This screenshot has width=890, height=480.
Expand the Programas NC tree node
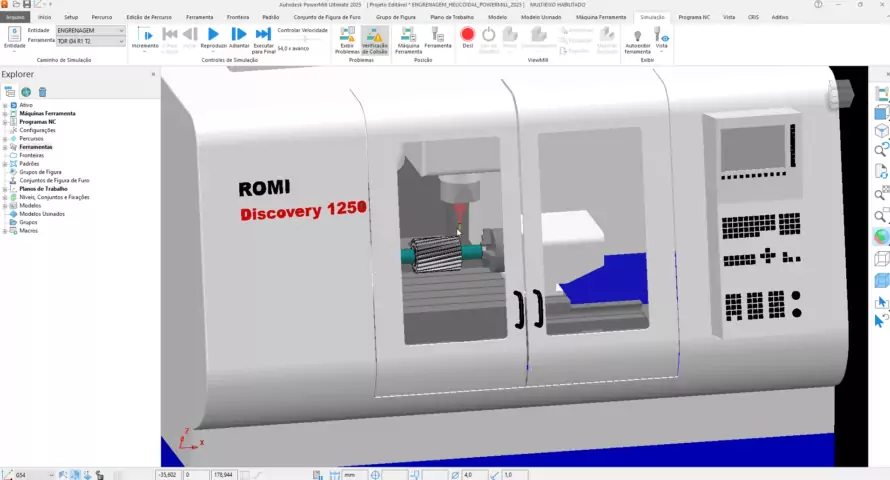pyautogui.click(x=5, y=122)
